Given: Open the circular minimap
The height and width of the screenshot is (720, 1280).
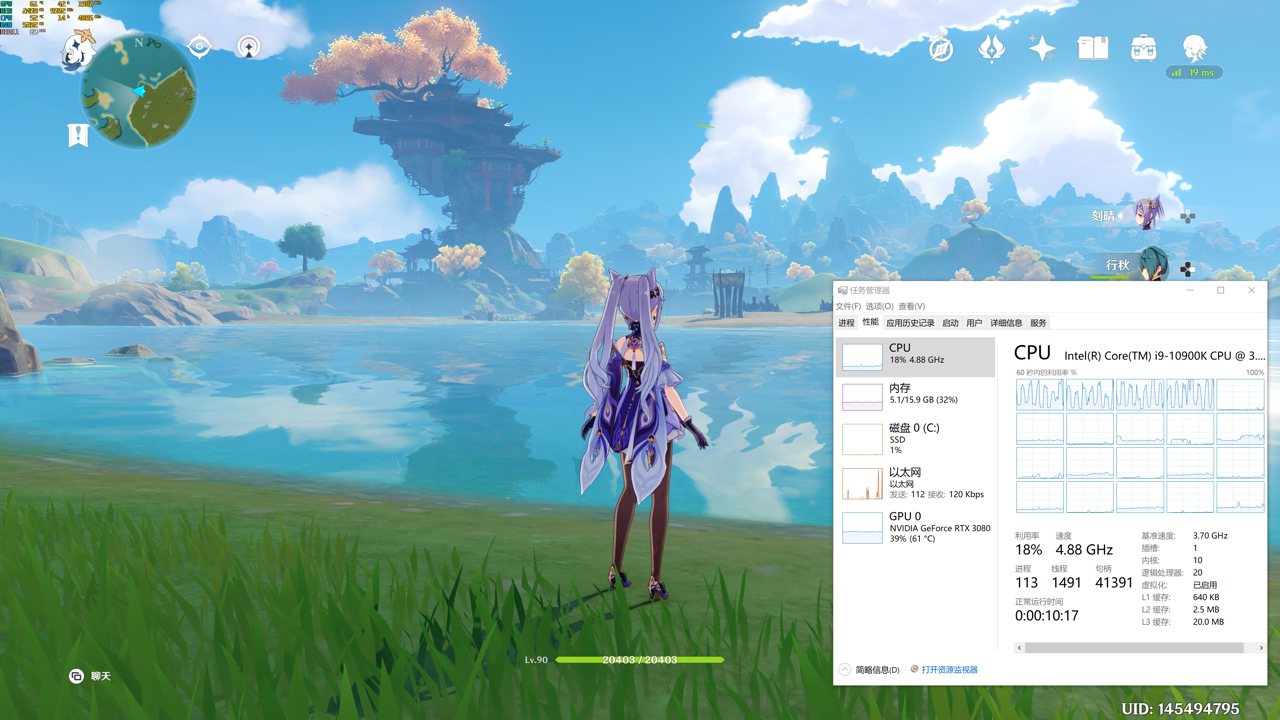Looking at the screenshot, I should (x=138, y=92).
